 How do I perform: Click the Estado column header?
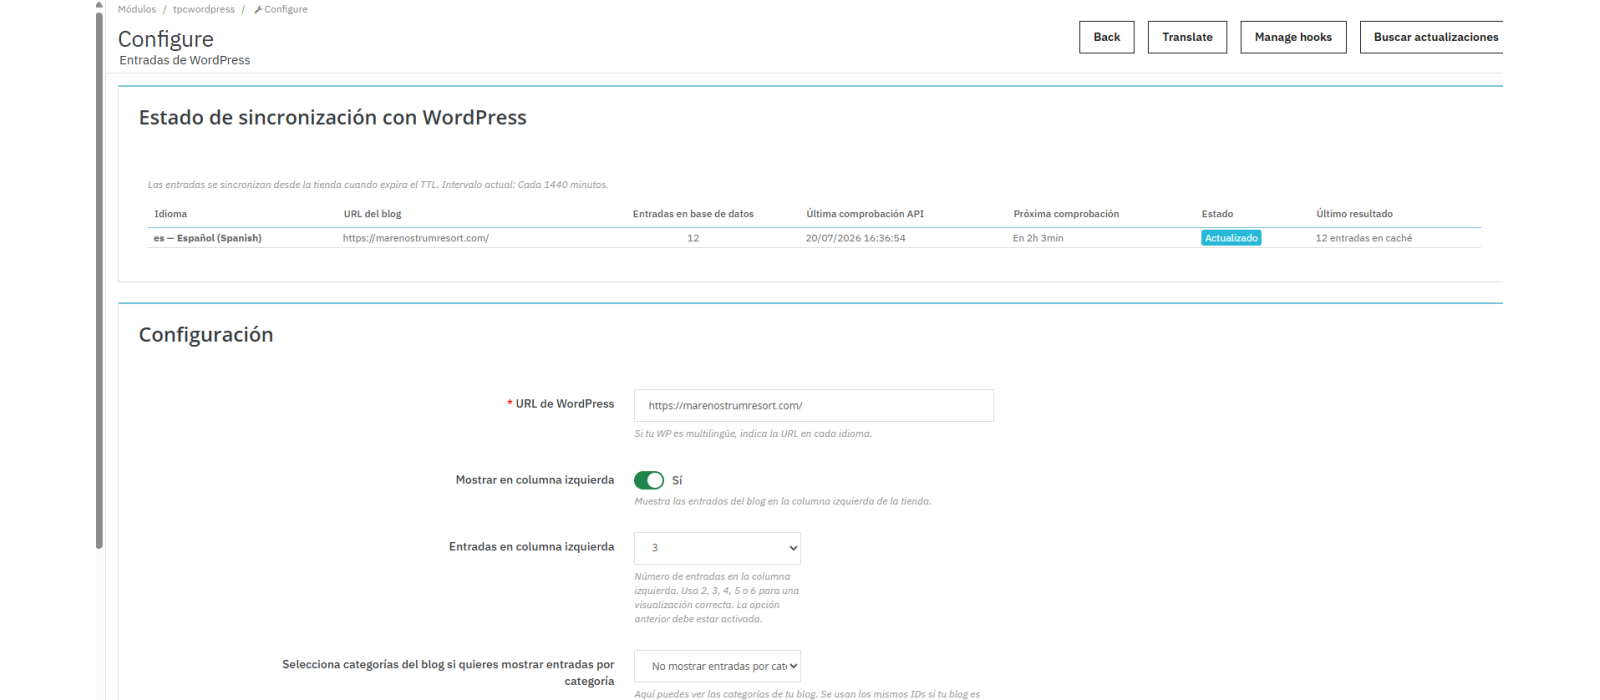pos(1217,214)
